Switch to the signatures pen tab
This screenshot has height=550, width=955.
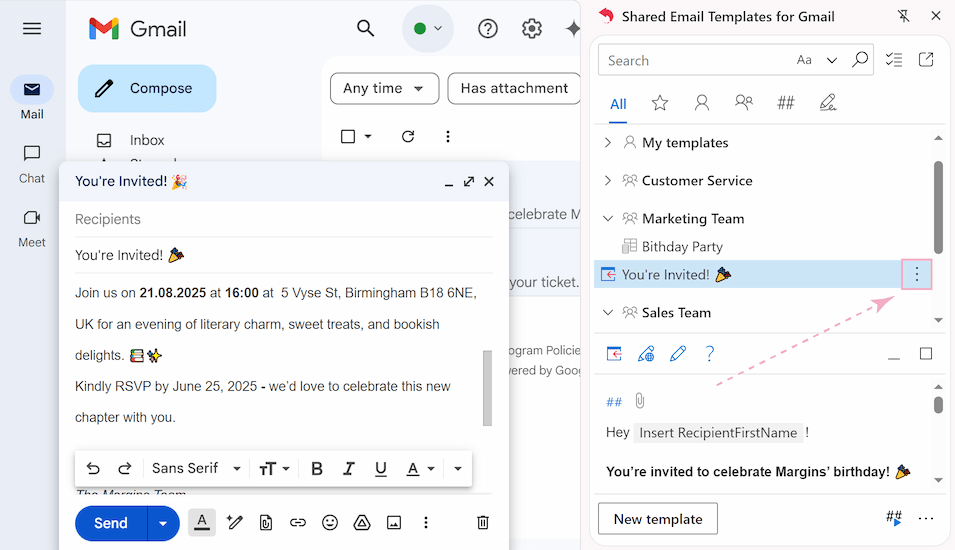[828, 102]
